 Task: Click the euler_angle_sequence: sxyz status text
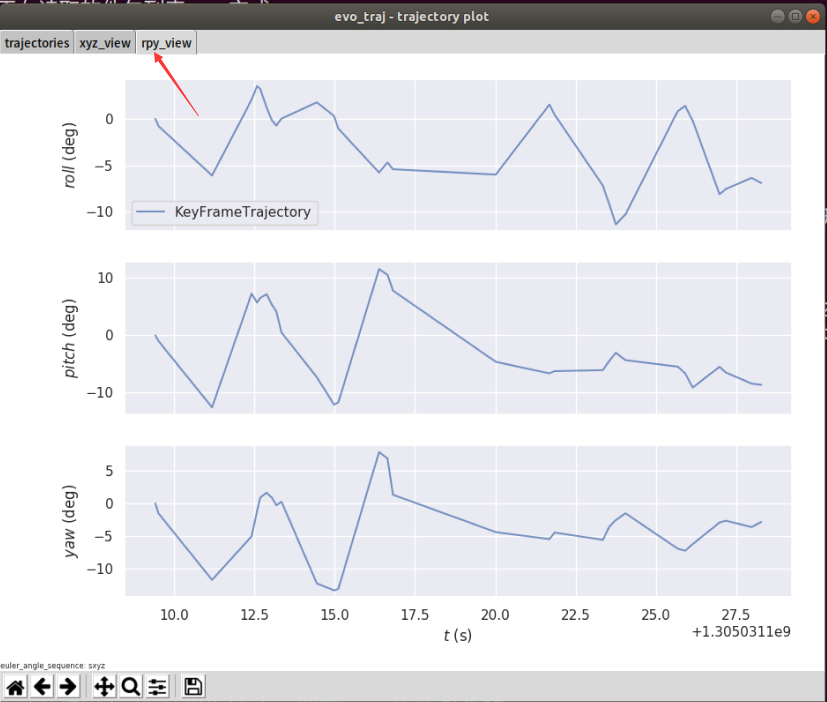53,666
